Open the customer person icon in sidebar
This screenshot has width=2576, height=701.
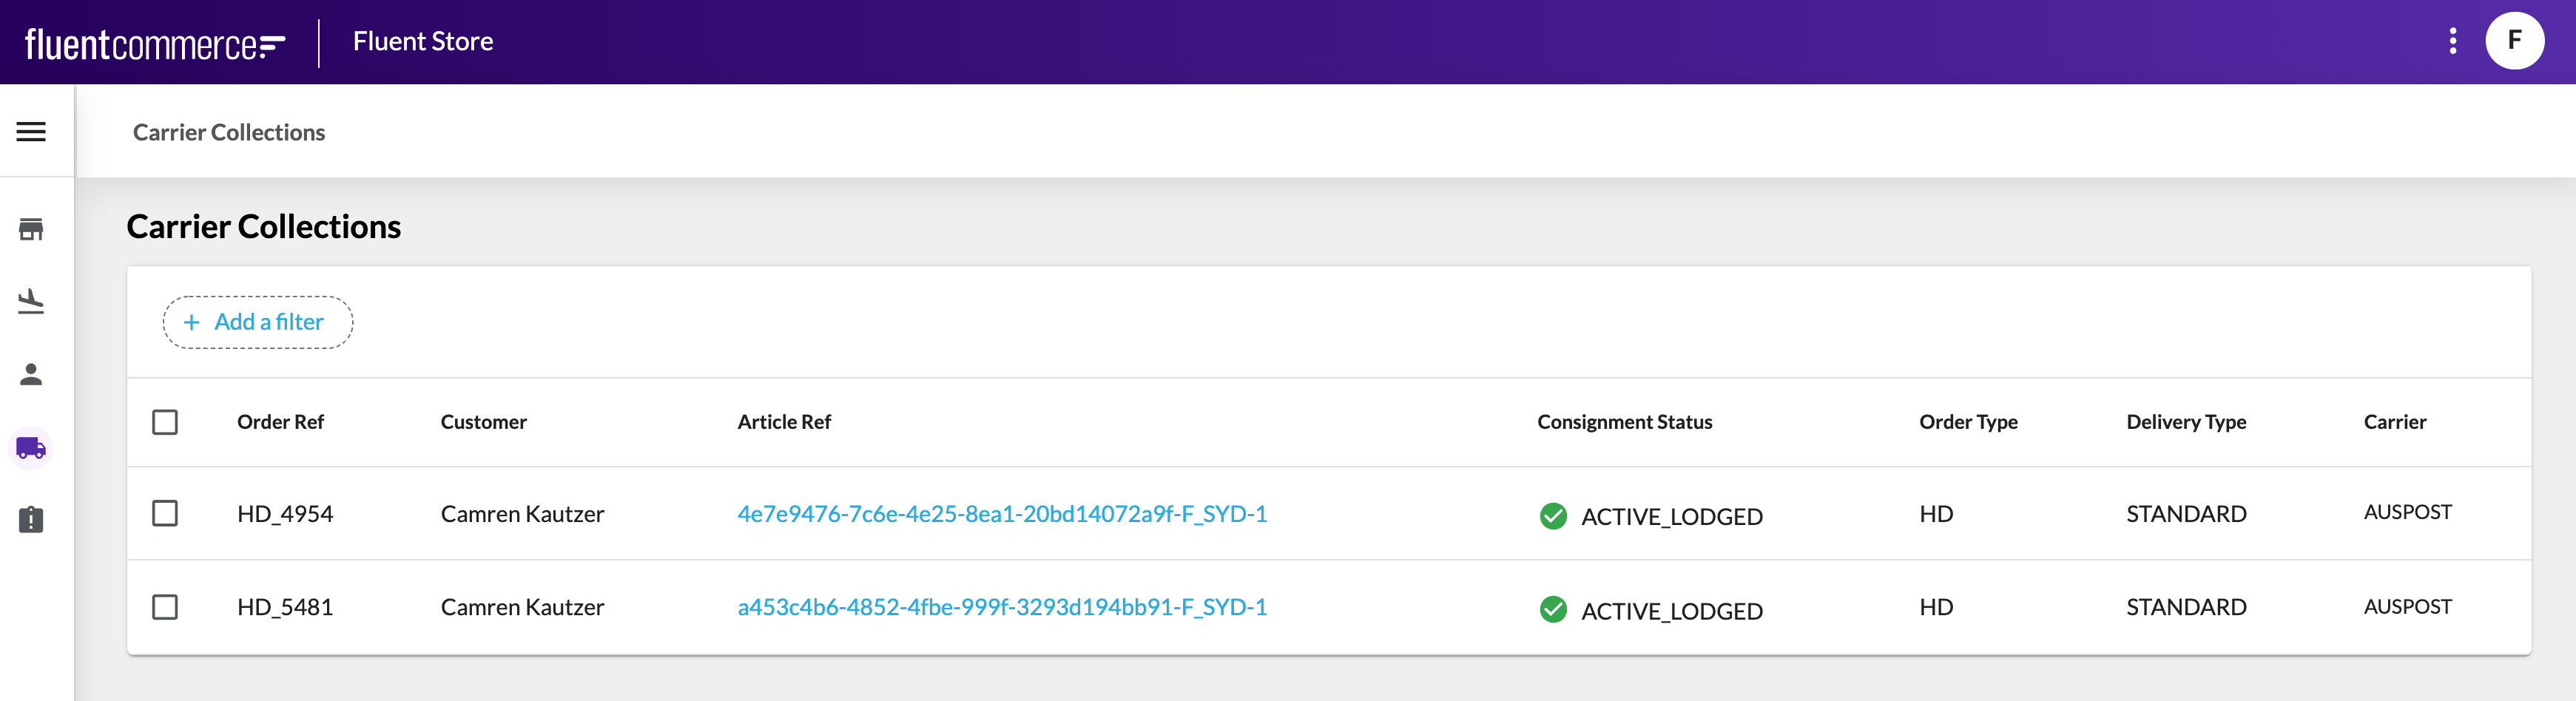coord(31,374)
